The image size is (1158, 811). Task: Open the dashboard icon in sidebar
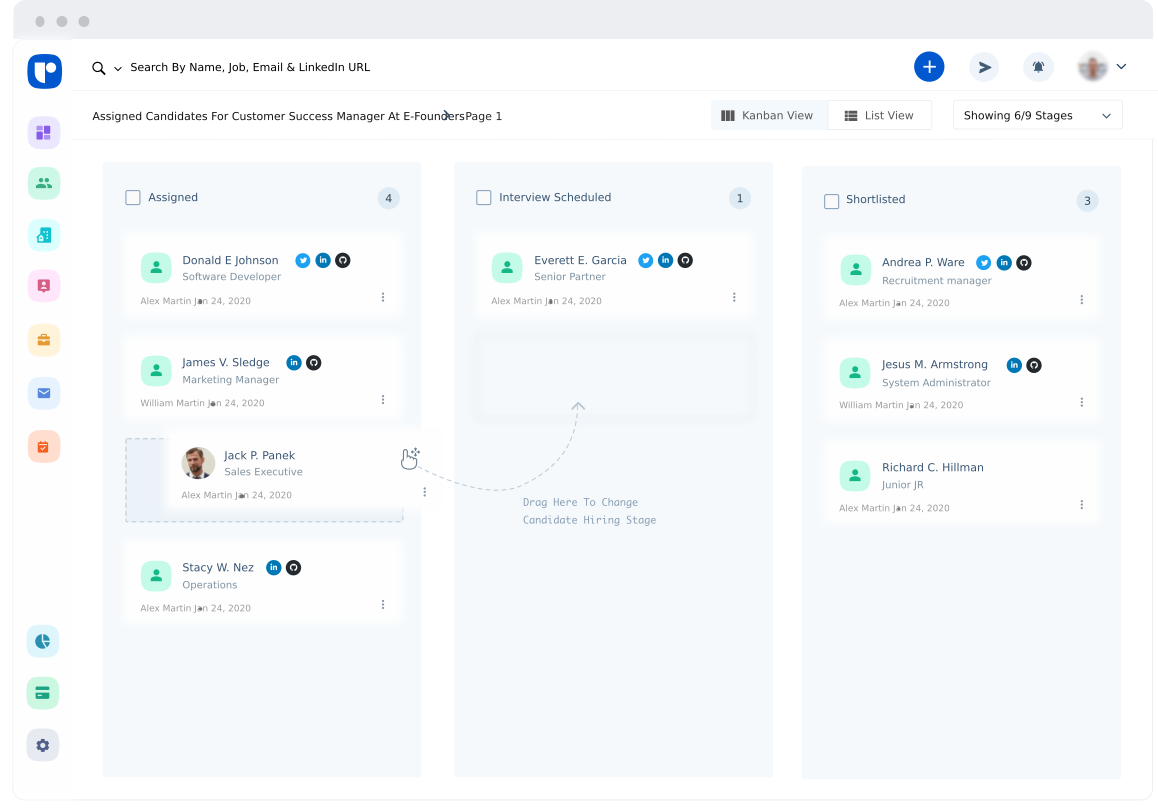pyautogui.click(x=44, y=133)
